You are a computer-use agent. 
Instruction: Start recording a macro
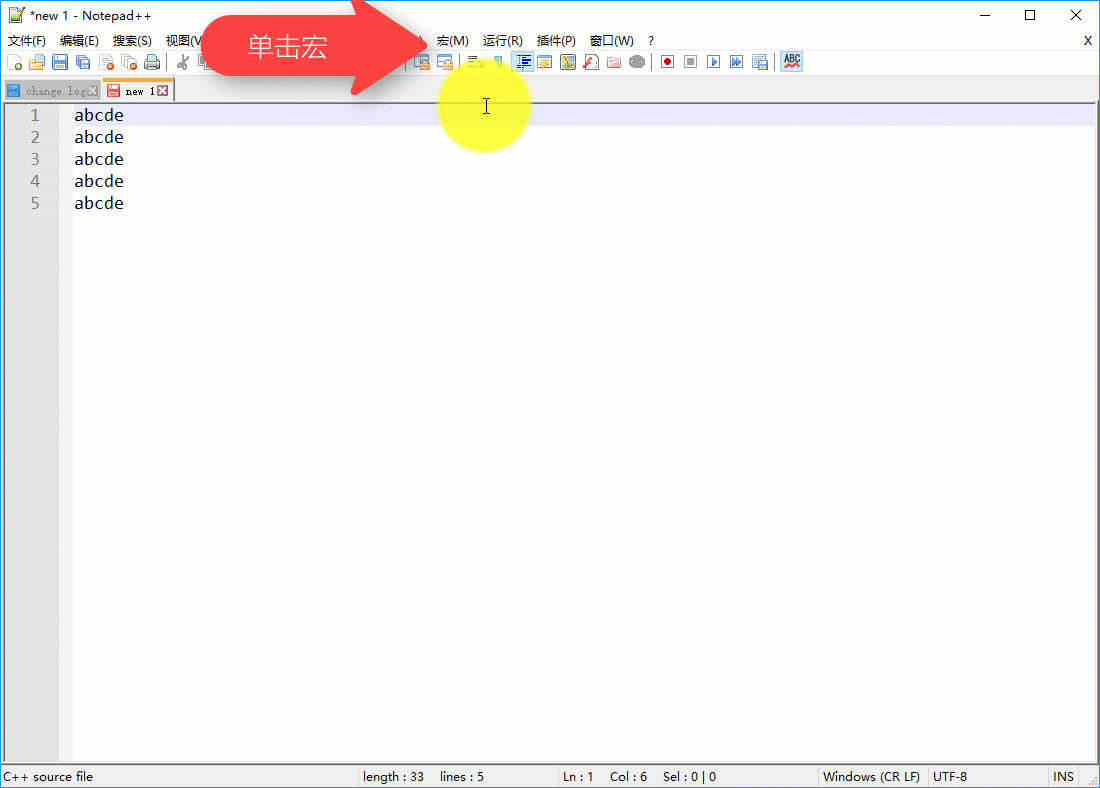pos(666,61)
